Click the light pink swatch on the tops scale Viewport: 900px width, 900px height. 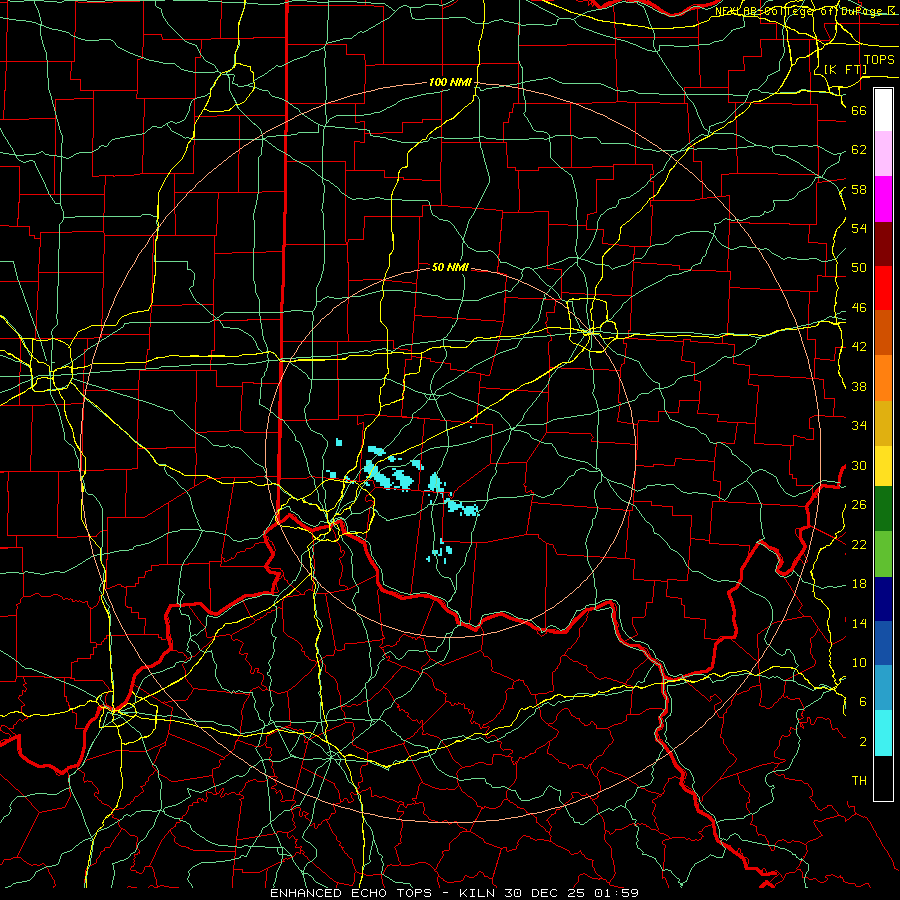(883, 153)
